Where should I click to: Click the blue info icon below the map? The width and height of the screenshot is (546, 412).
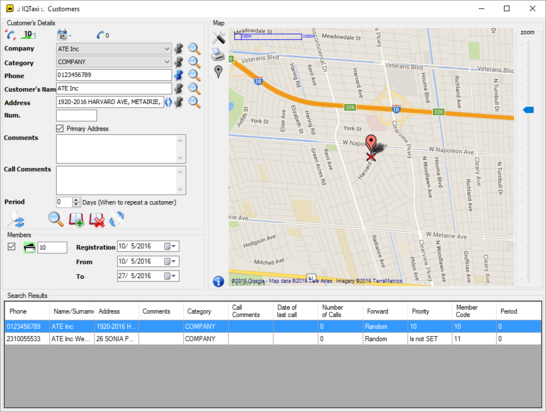[218, 281]
